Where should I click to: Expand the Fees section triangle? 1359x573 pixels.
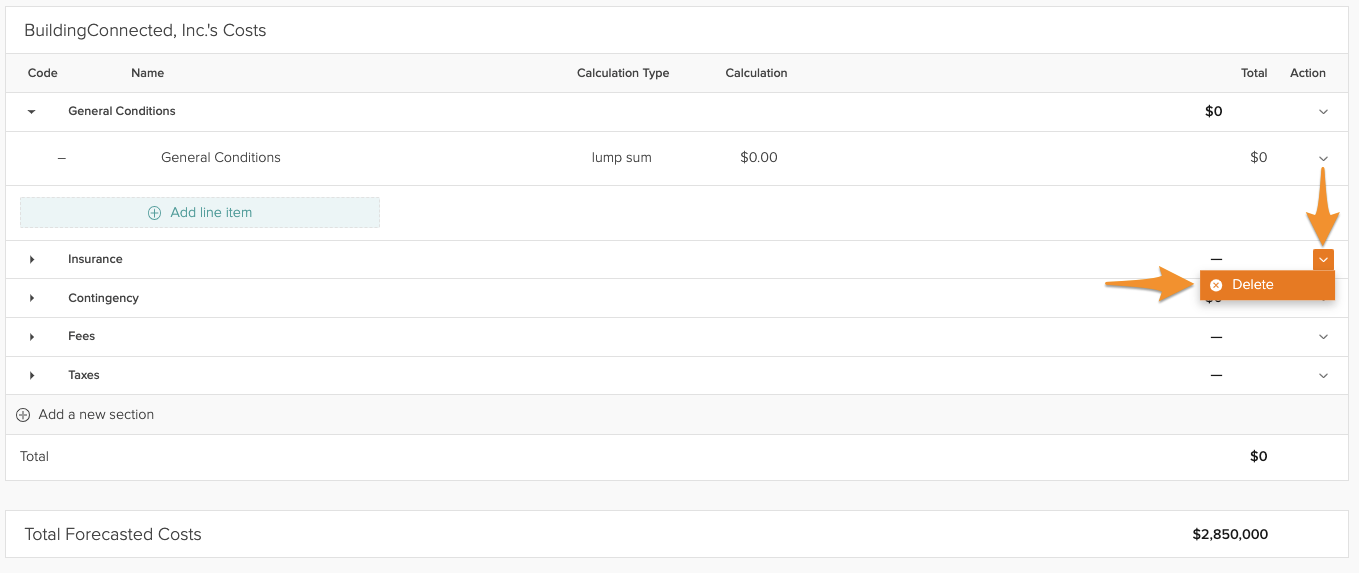[x=32, y=337]
